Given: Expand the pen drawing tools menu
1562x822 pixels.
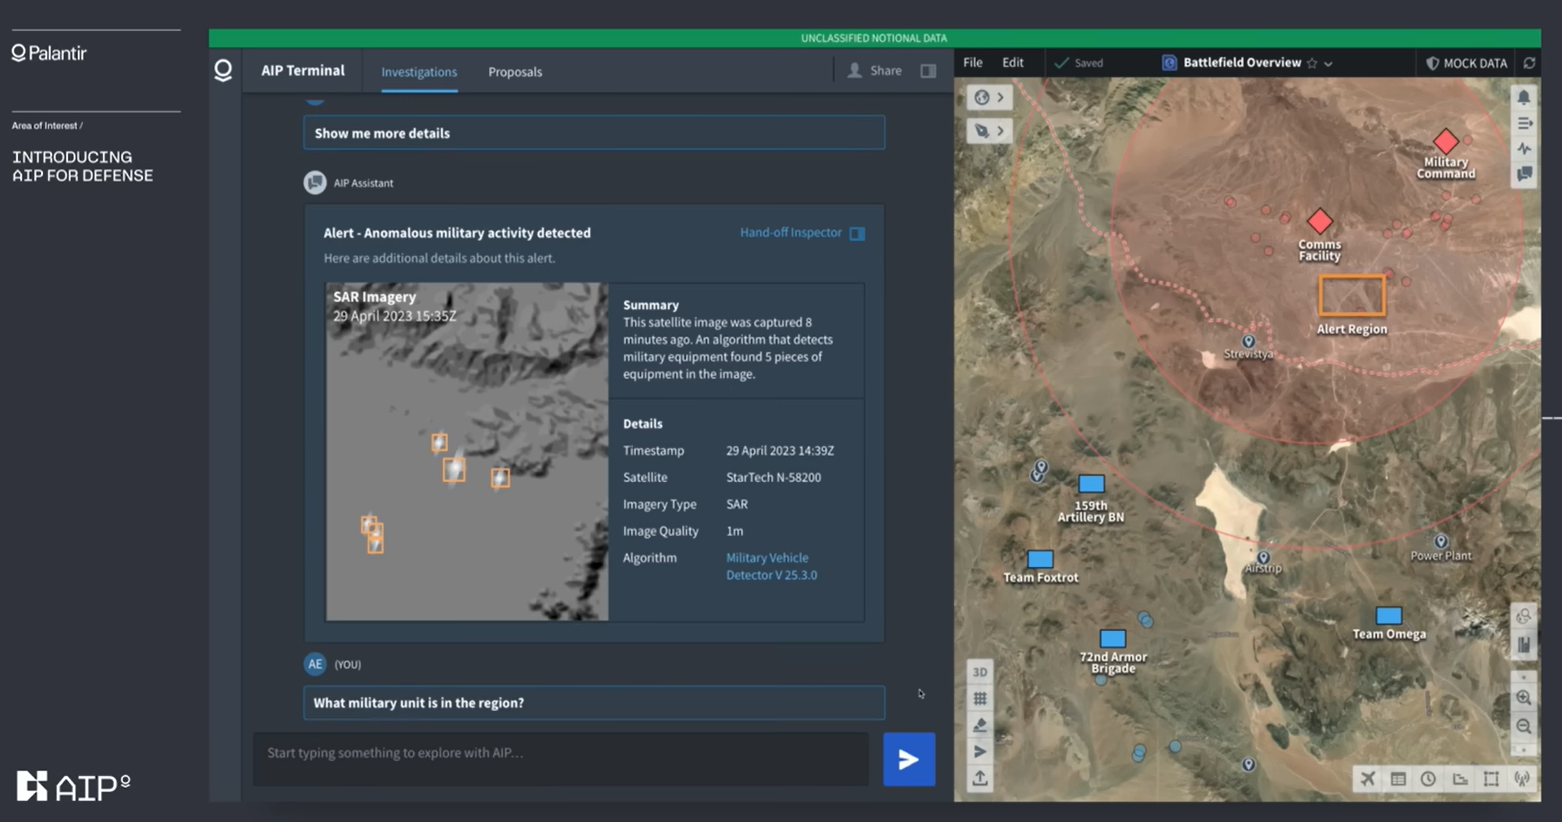Looking at the screenshot, I should (x=989, y=131).
